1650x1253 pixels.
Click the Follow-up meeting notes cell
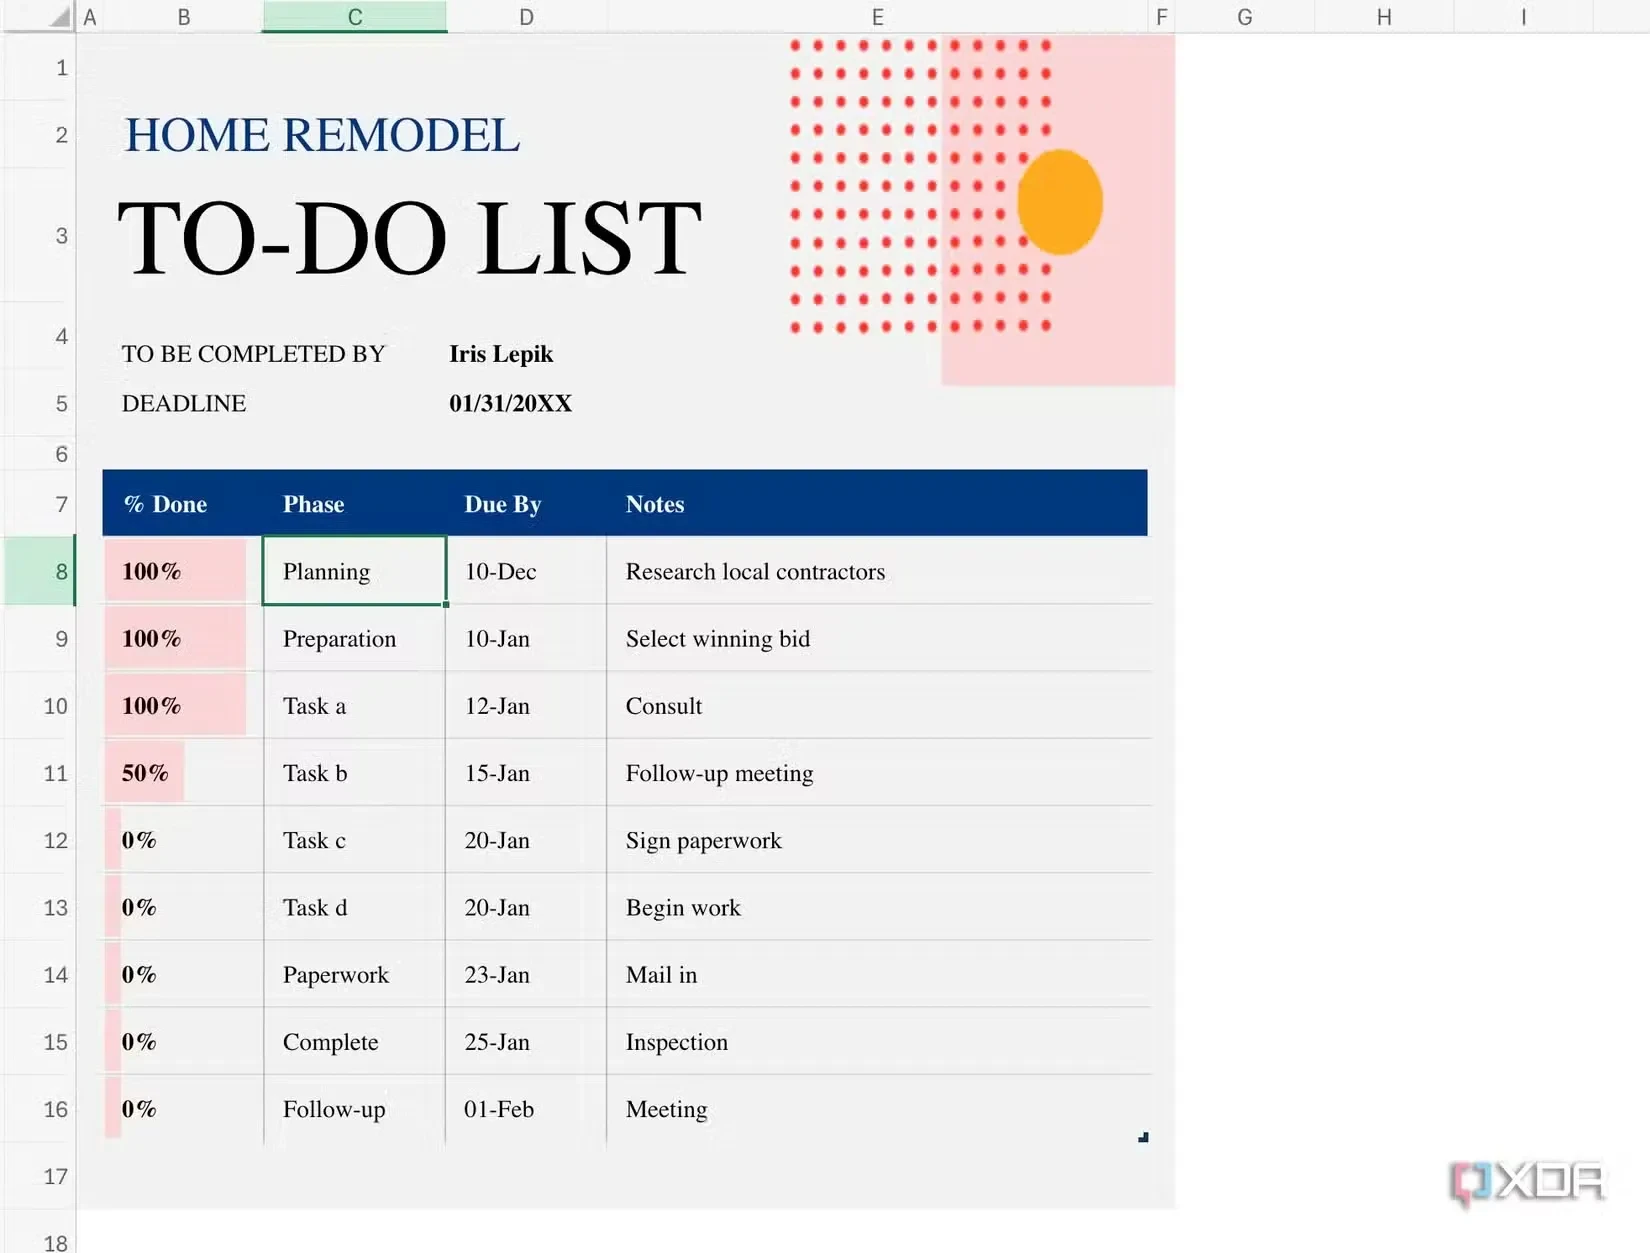tap(719, 773)
